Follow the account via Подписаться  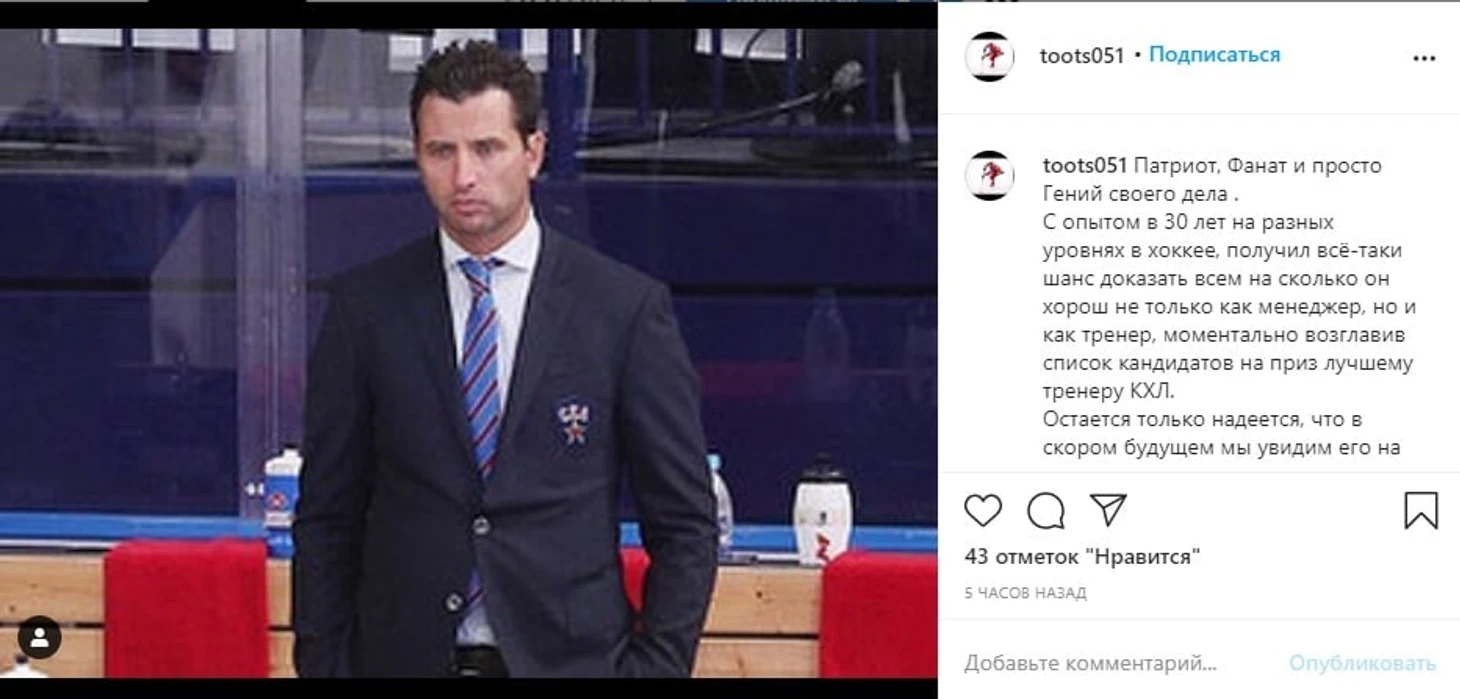(x=1214, y=55)
